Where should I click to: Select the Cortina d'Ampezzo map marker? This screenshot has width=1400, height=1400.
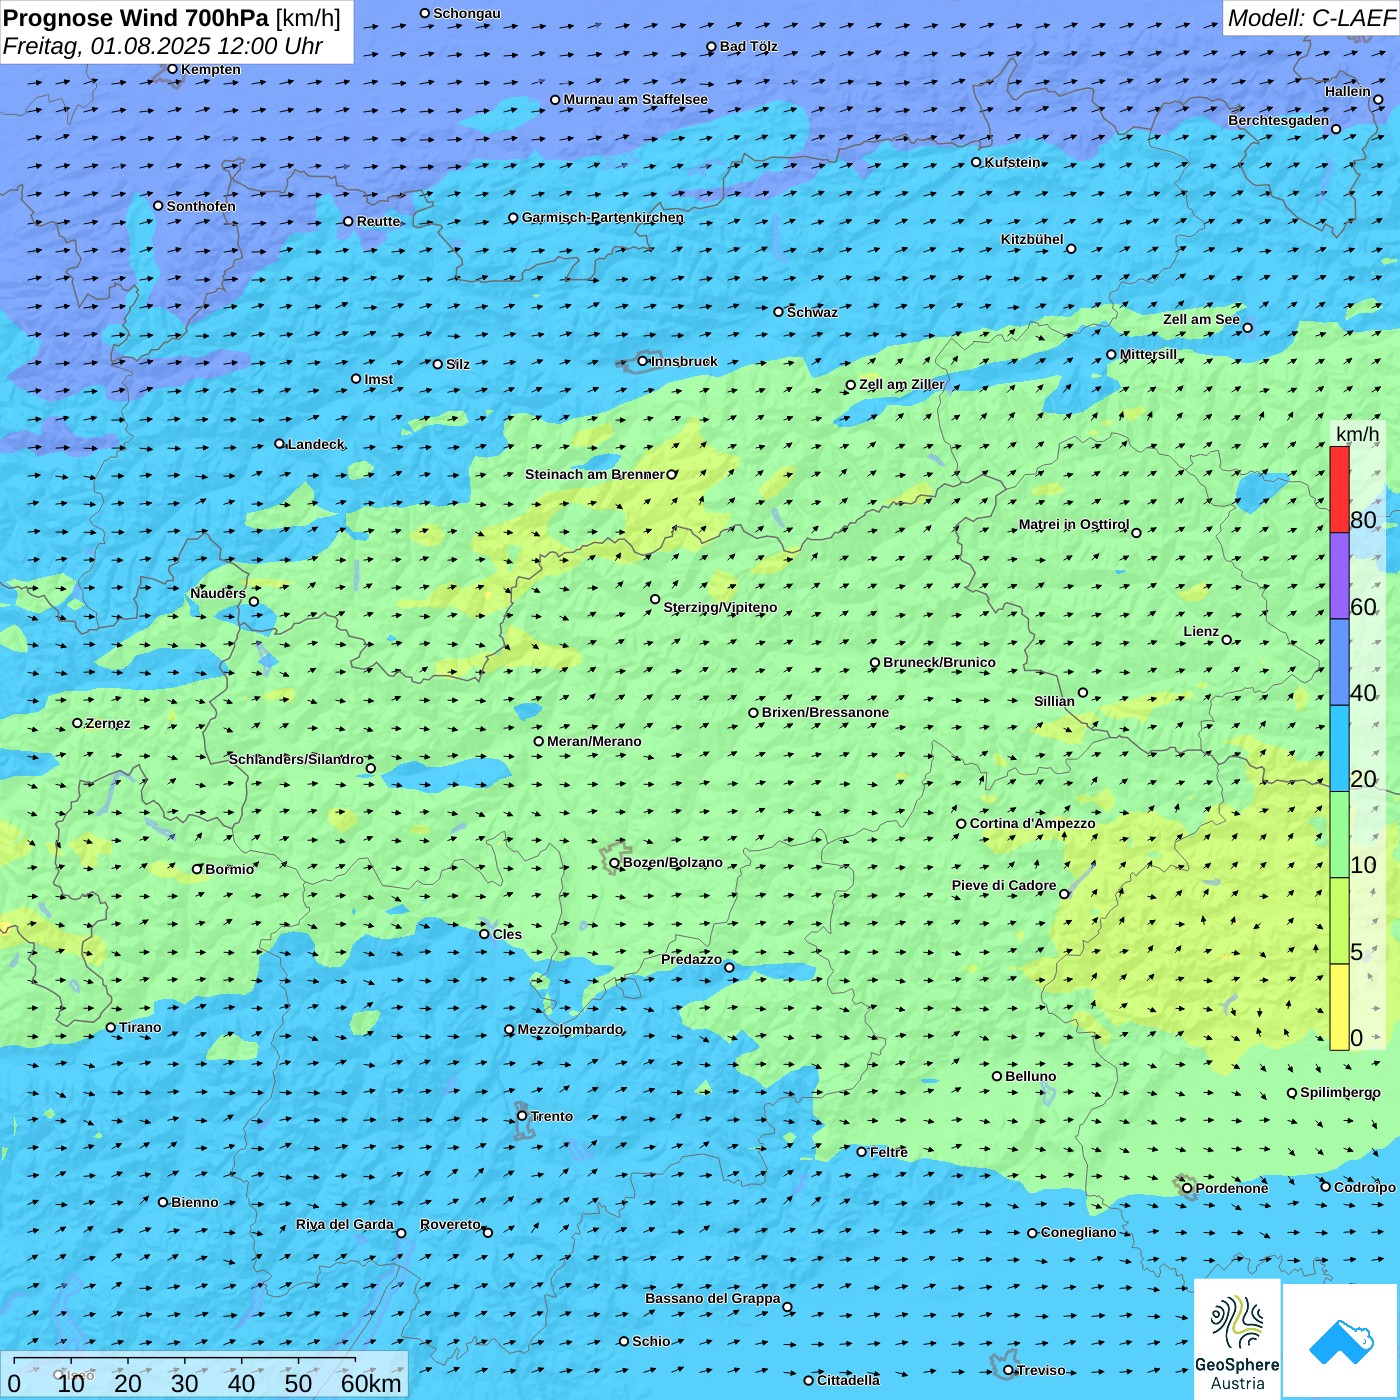(961, 824)
